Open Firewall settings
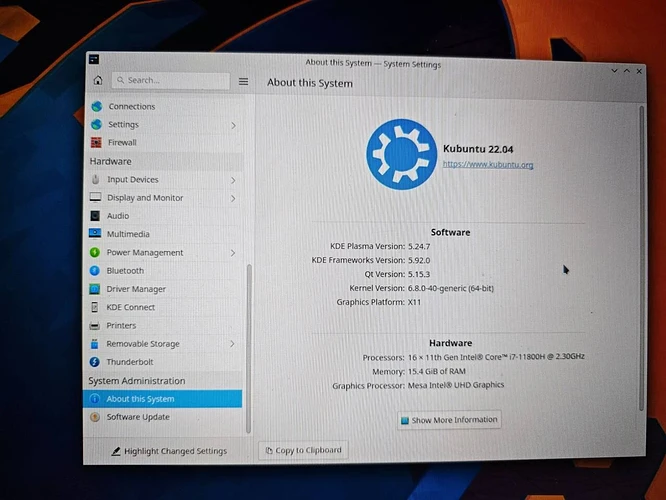The height and width of the screenshot is (500, 666). [x=121, y=143]
